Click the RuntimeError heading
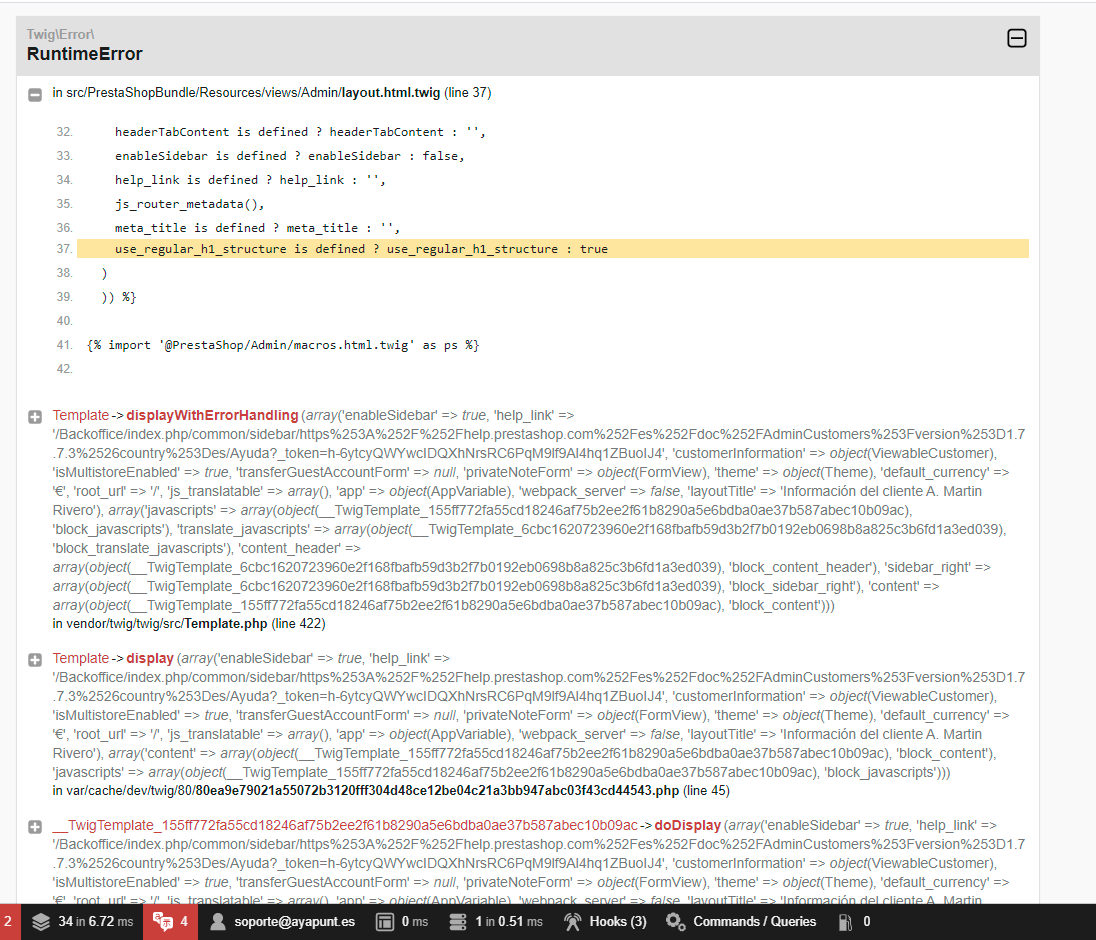Image resolution: width=1096 pixels, height=940 pixels. [85, 54]
